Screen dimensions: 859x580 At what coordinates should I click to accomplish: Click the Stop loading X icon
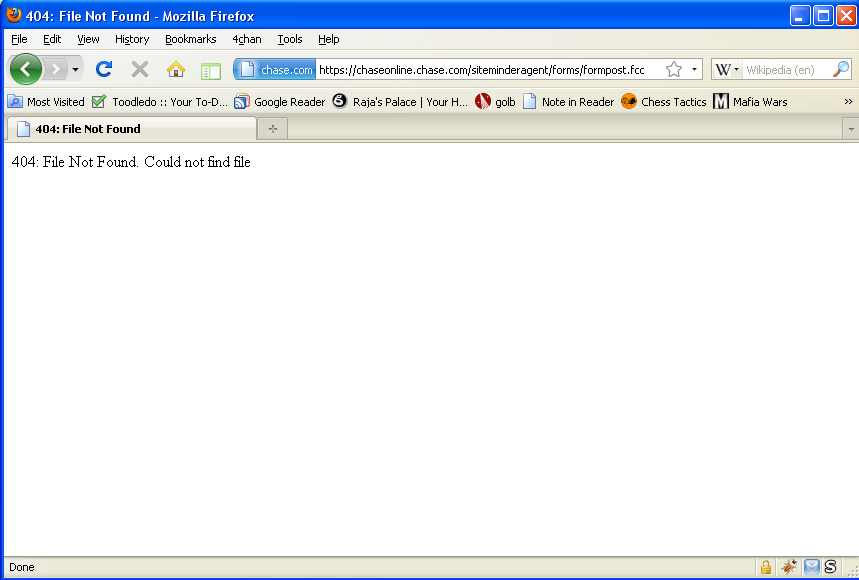[140, 69]
